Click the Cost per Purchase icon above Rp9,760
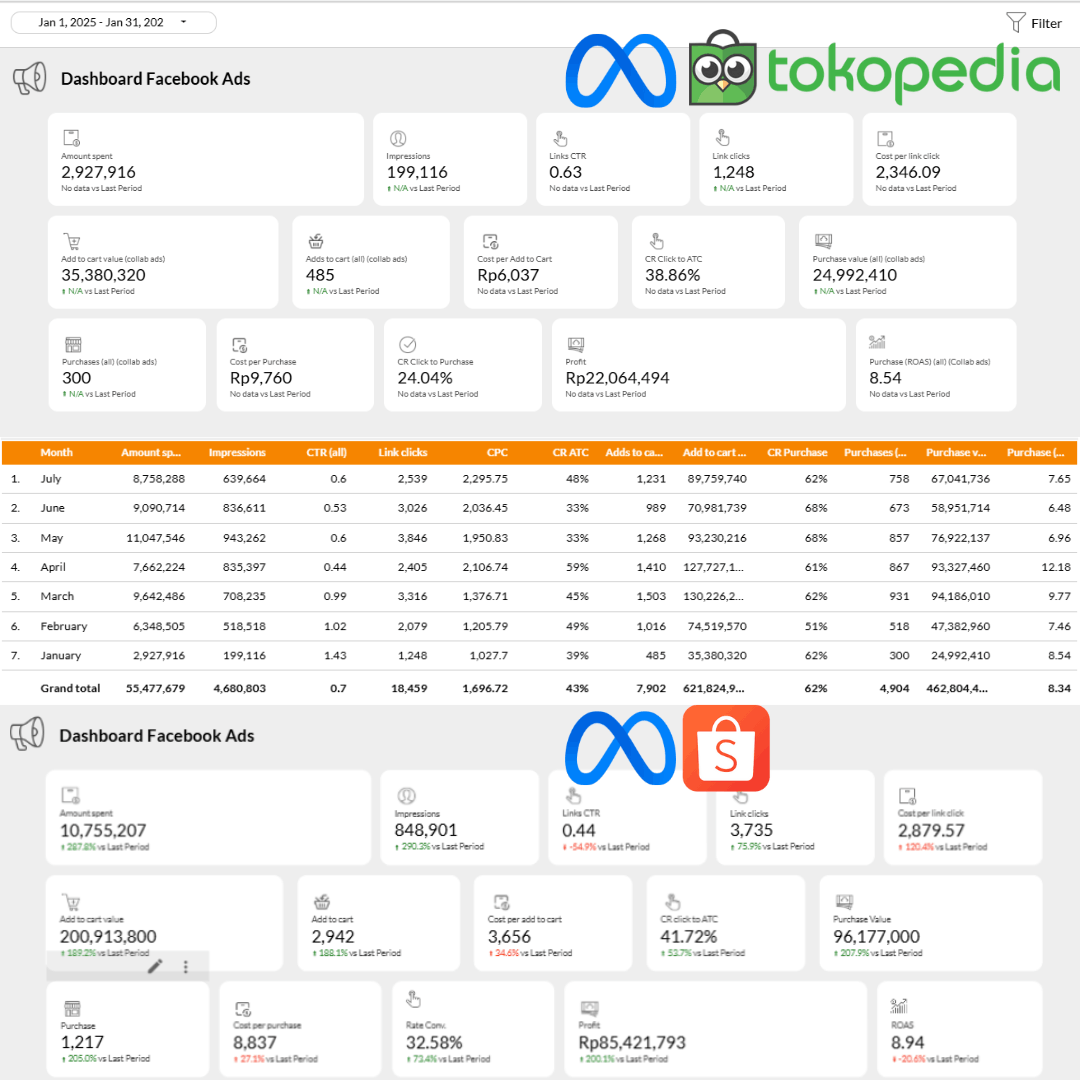The image size is (1080, 1080). click(240, 344)
